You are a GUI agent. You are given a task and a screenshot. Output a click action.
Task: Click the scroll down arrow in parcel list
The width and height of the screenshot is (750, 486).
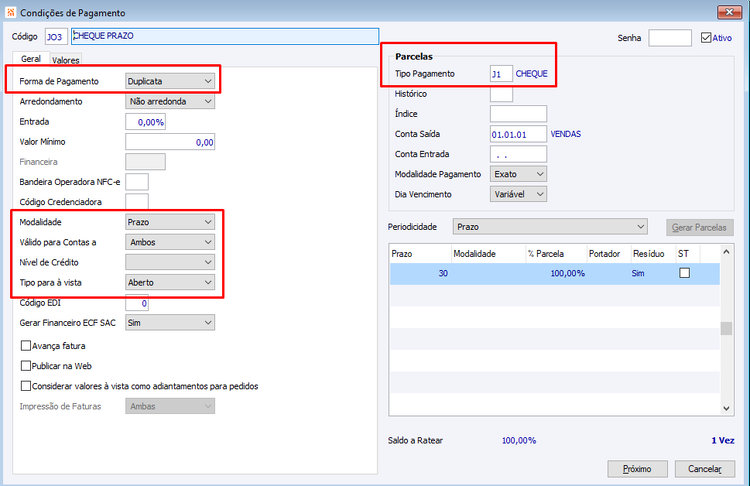726,408
